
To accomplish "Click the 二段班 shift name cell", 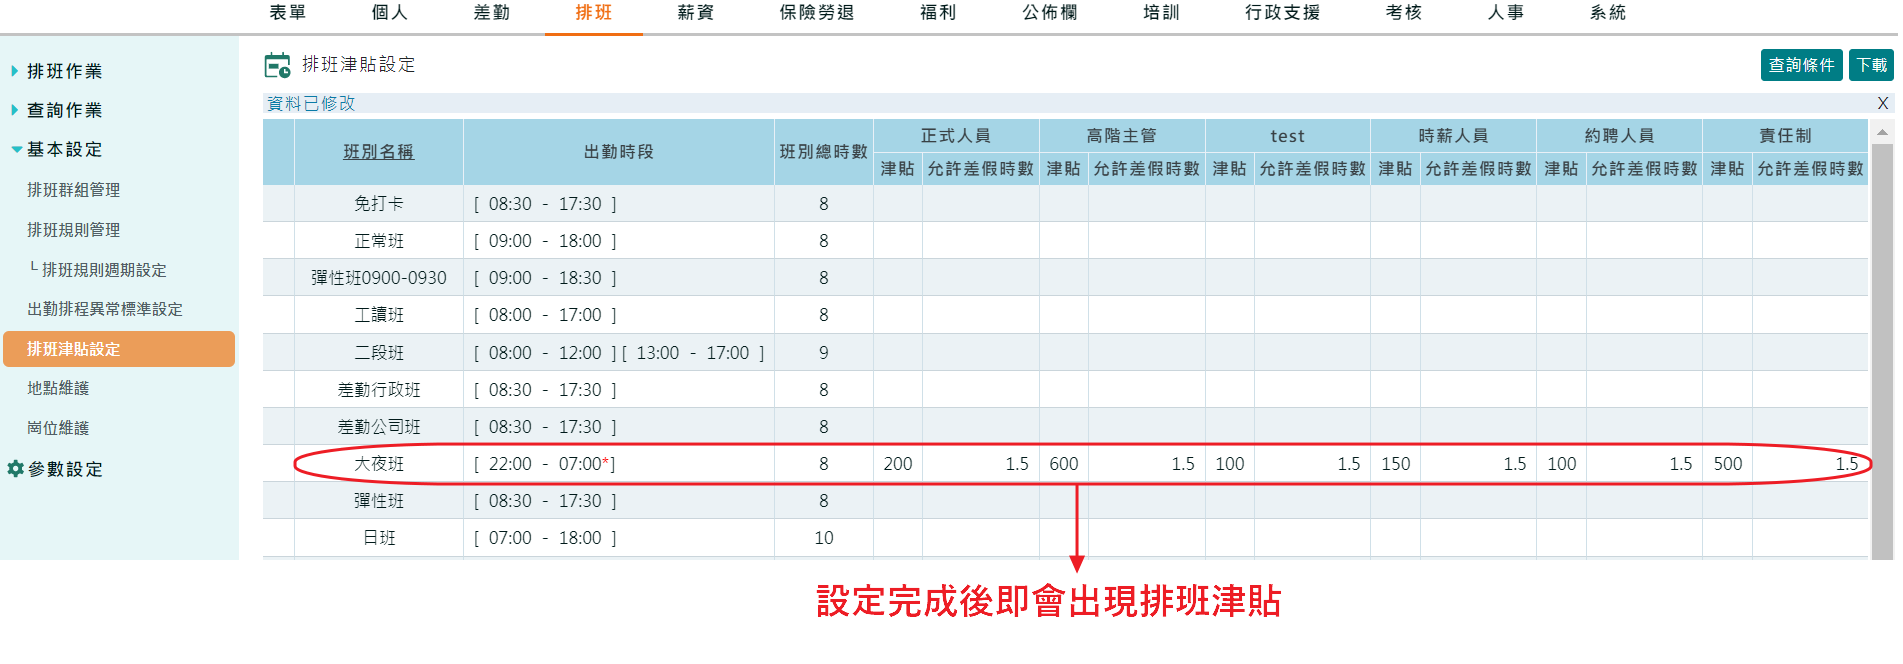I will pyautogui.click(x=379, y=353).
